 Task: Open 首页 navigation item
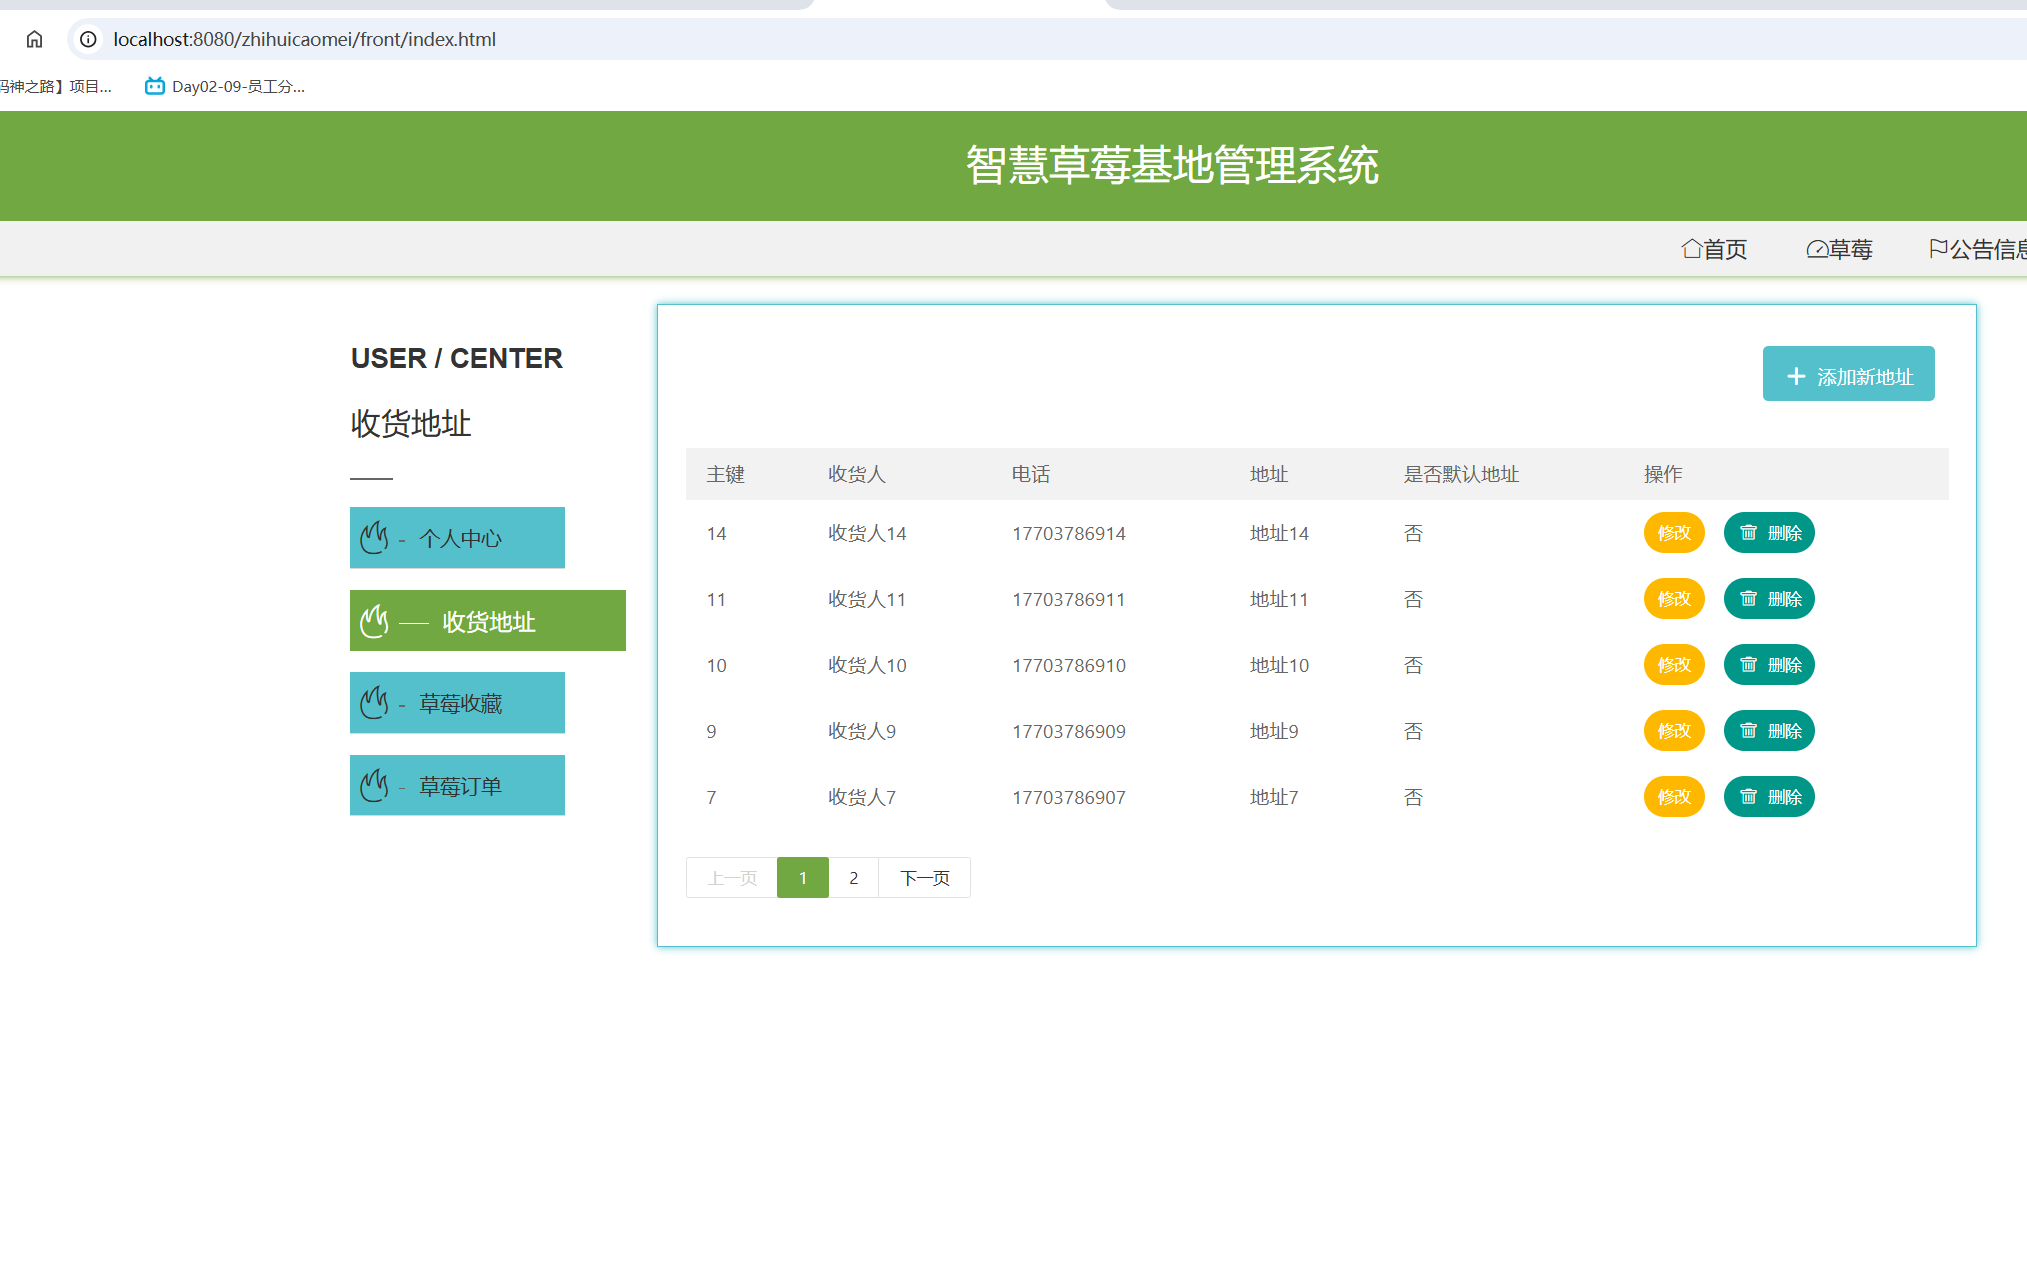coord(1714,249)
